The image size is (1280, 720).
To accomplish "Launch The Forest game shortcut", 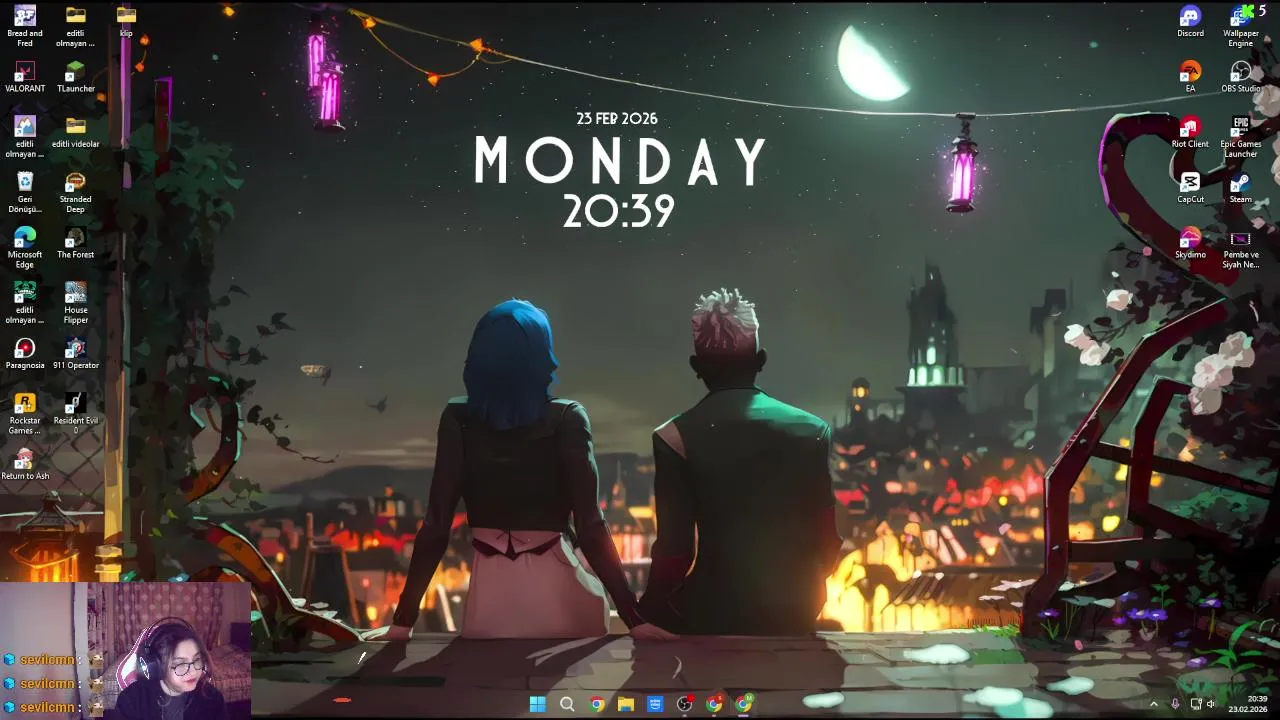I will click(x=76, y=243).
